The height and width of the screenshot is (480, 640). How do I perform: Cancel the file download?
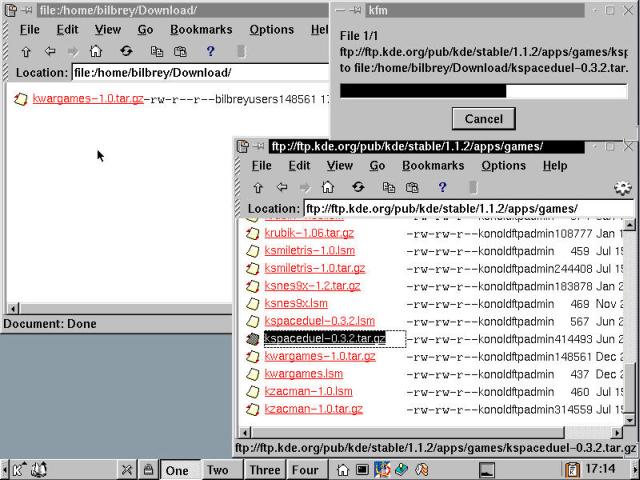pos(484,118)
